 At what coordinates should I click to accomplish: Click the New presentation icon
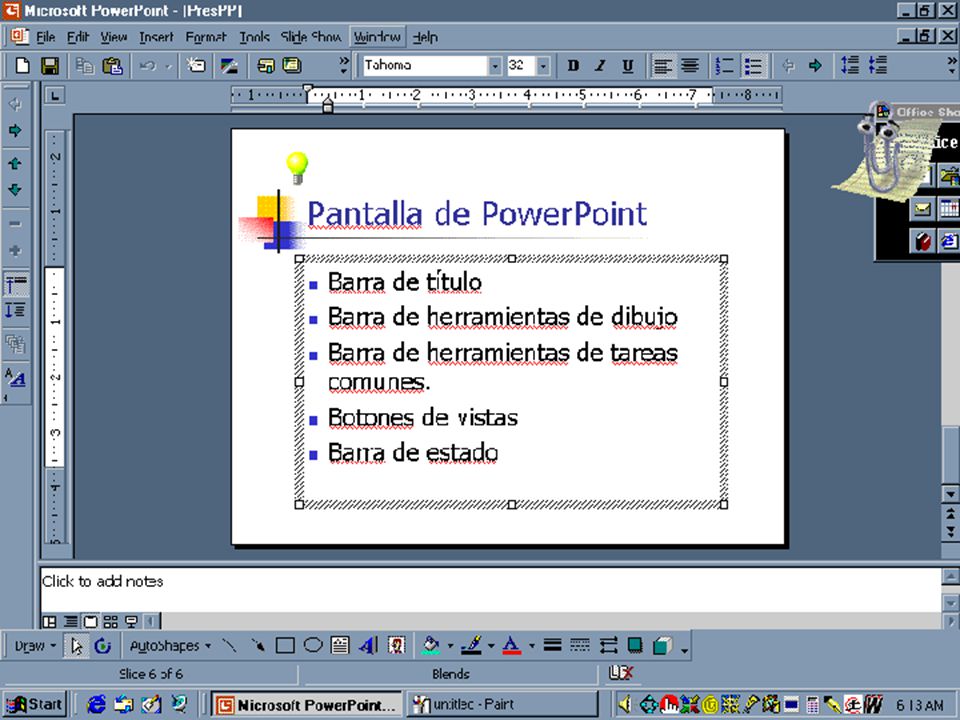(23, 66)
